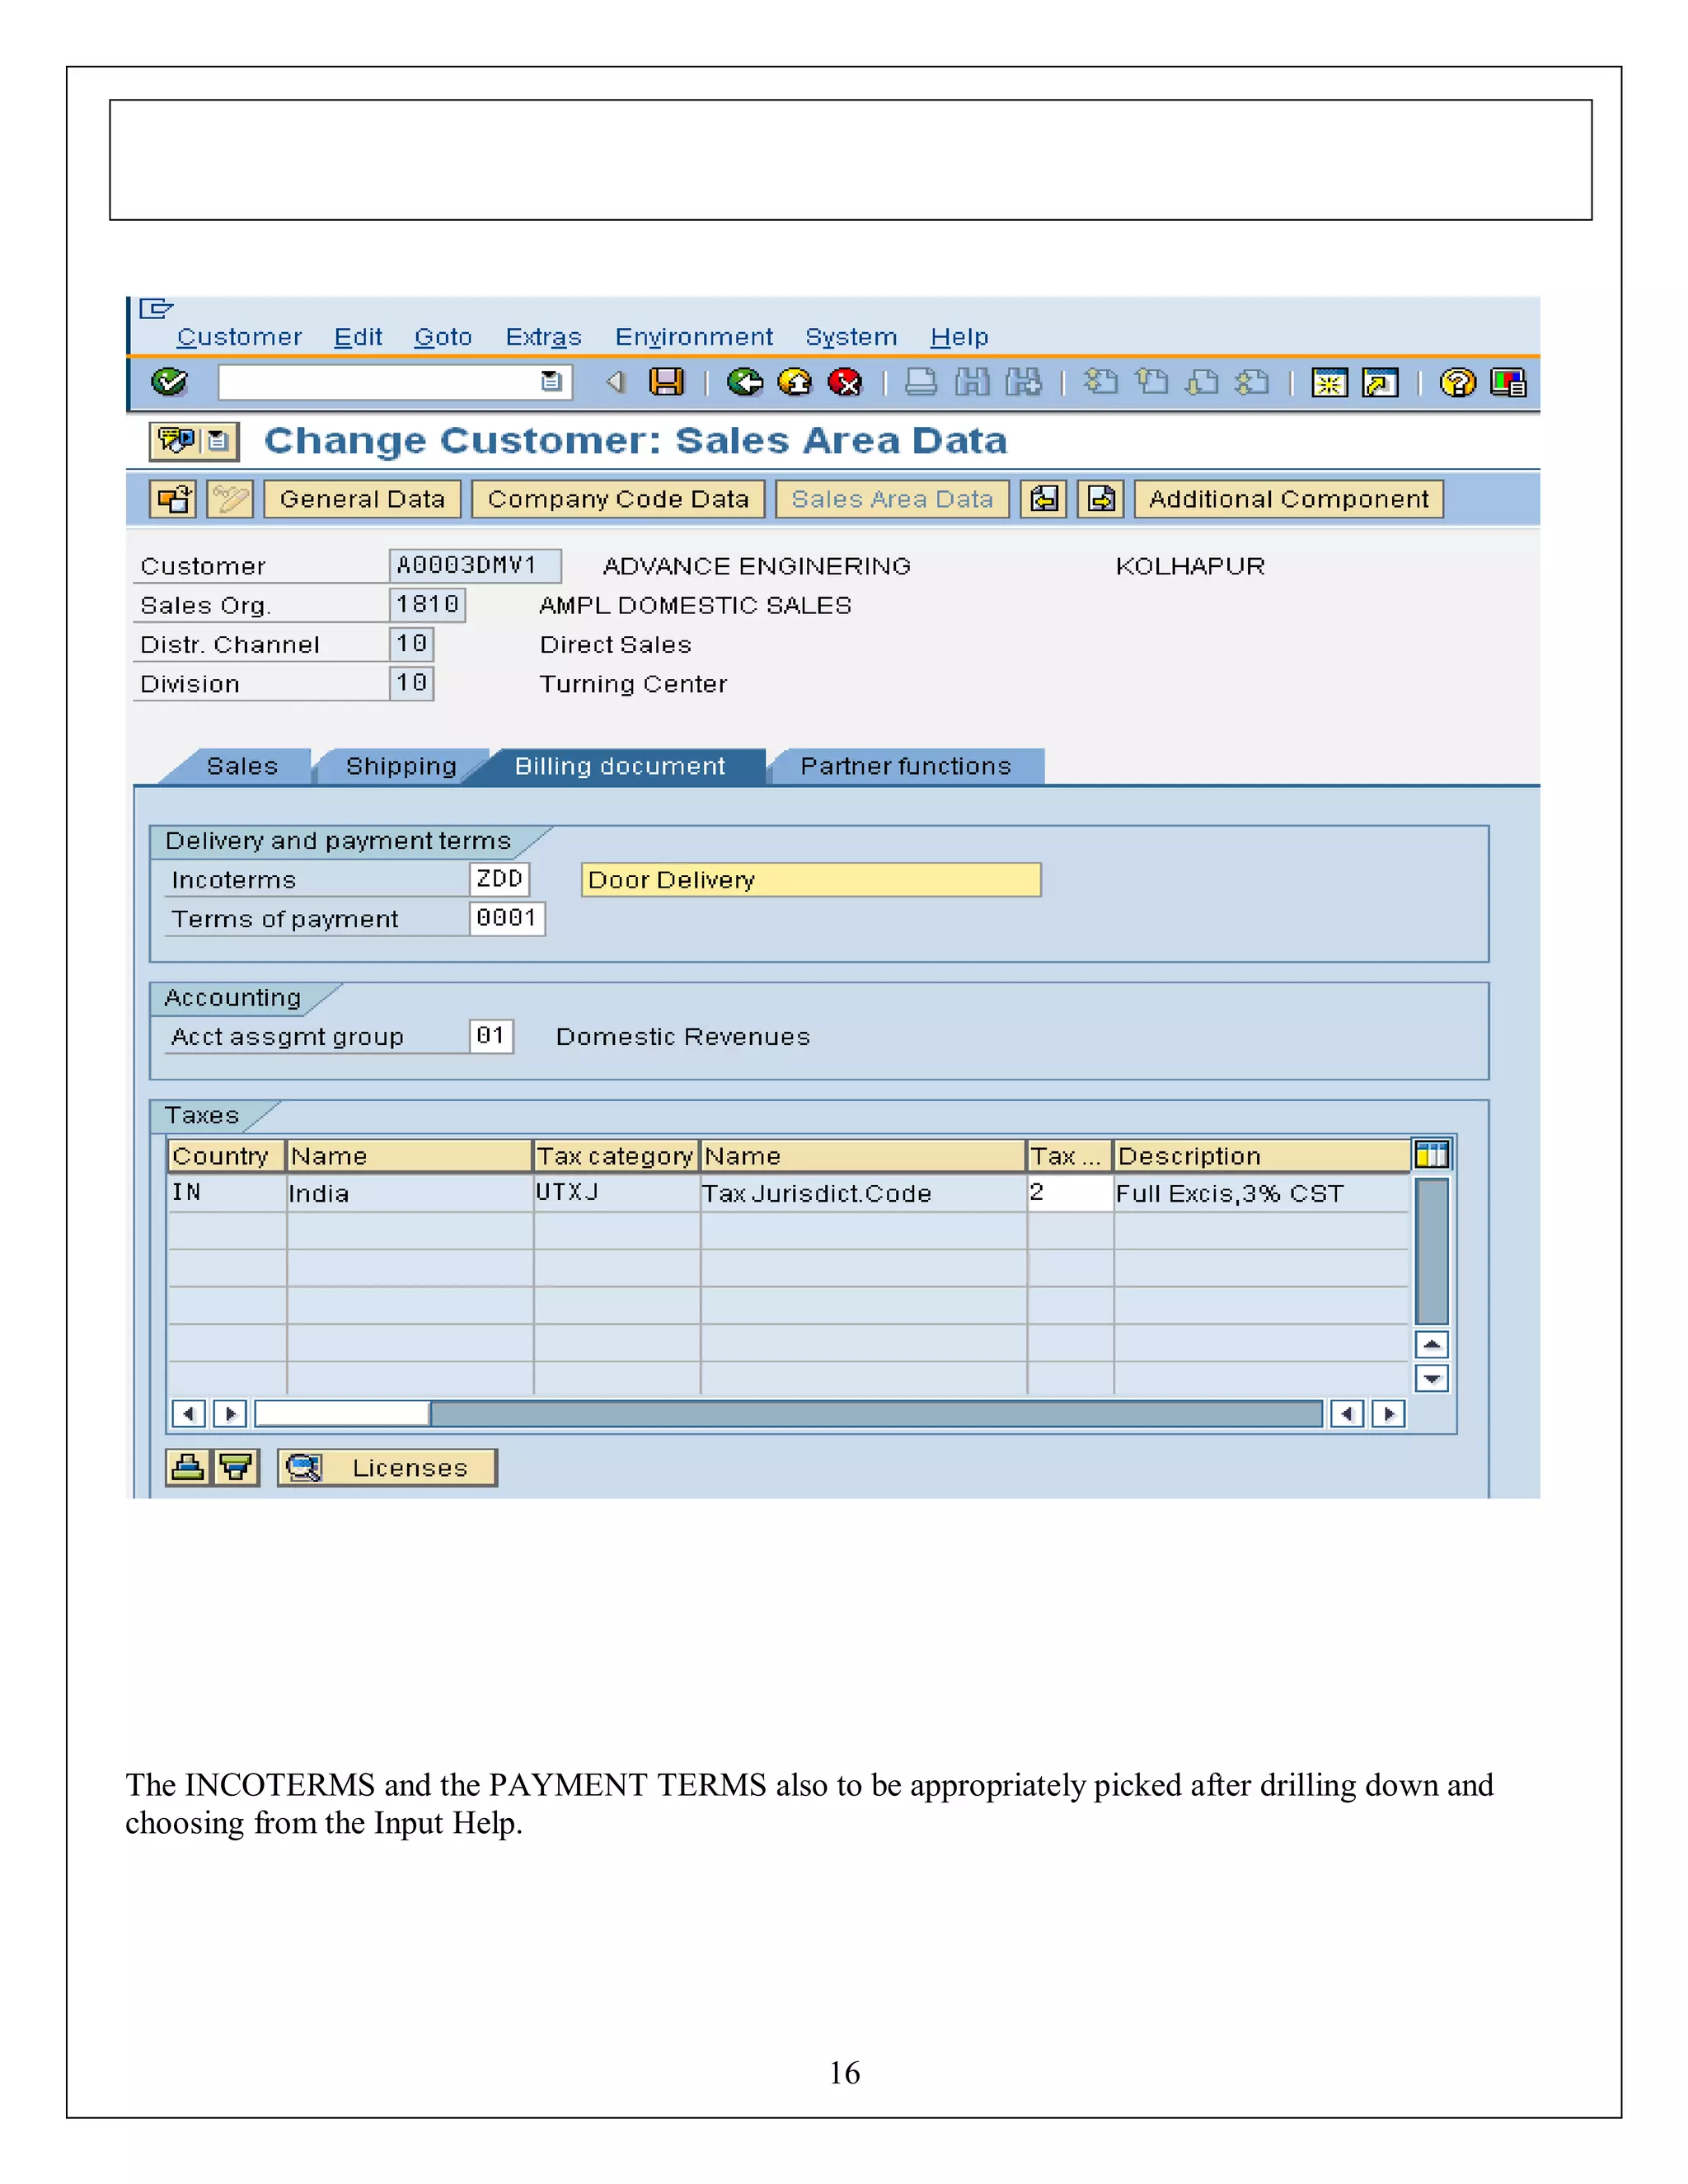Click the Print icon in toolbar
Viewport: 1688px width, 2184px height.
(x=921, y=382)
